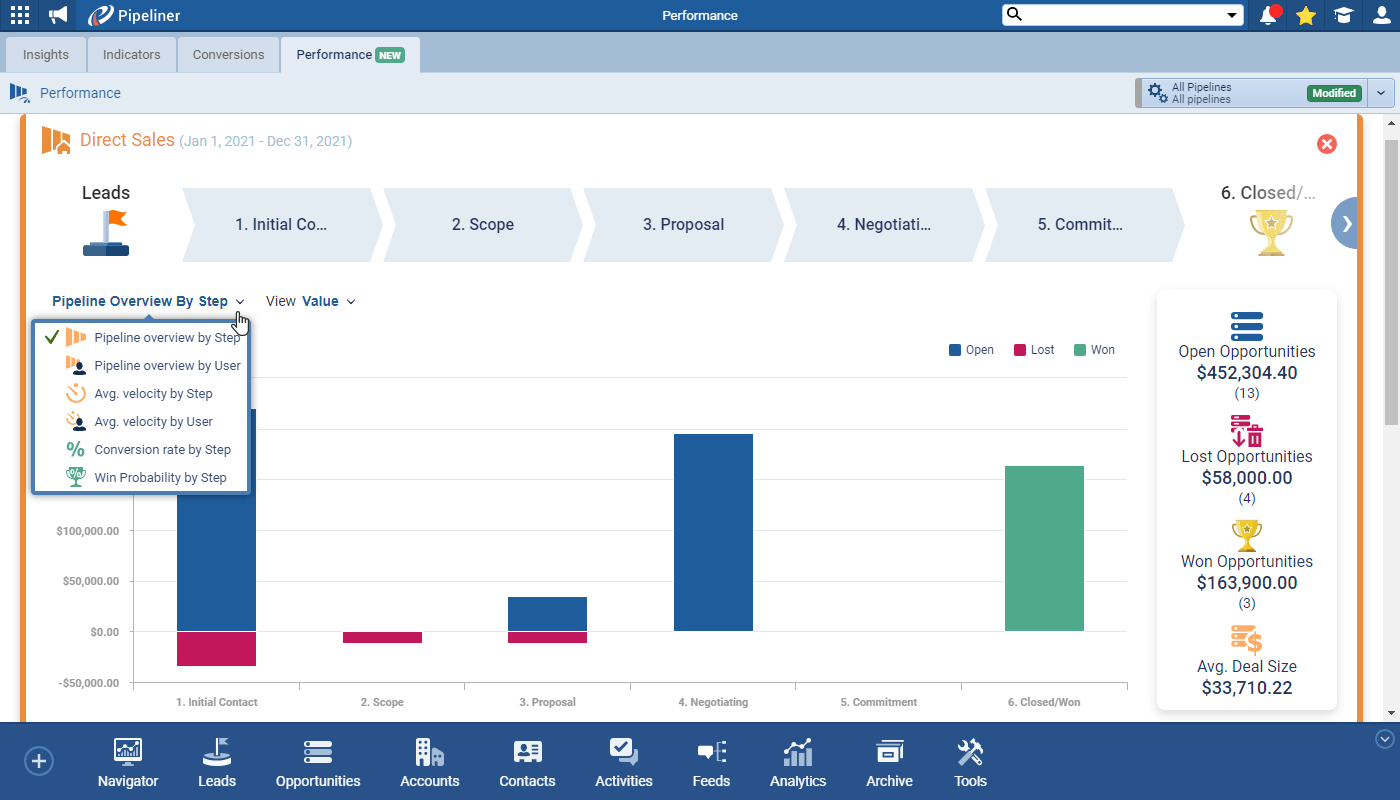Open the graduation cap learning icon
Image resolution: width=1400 pixels, height=800 pixels.
(1343, 15)
